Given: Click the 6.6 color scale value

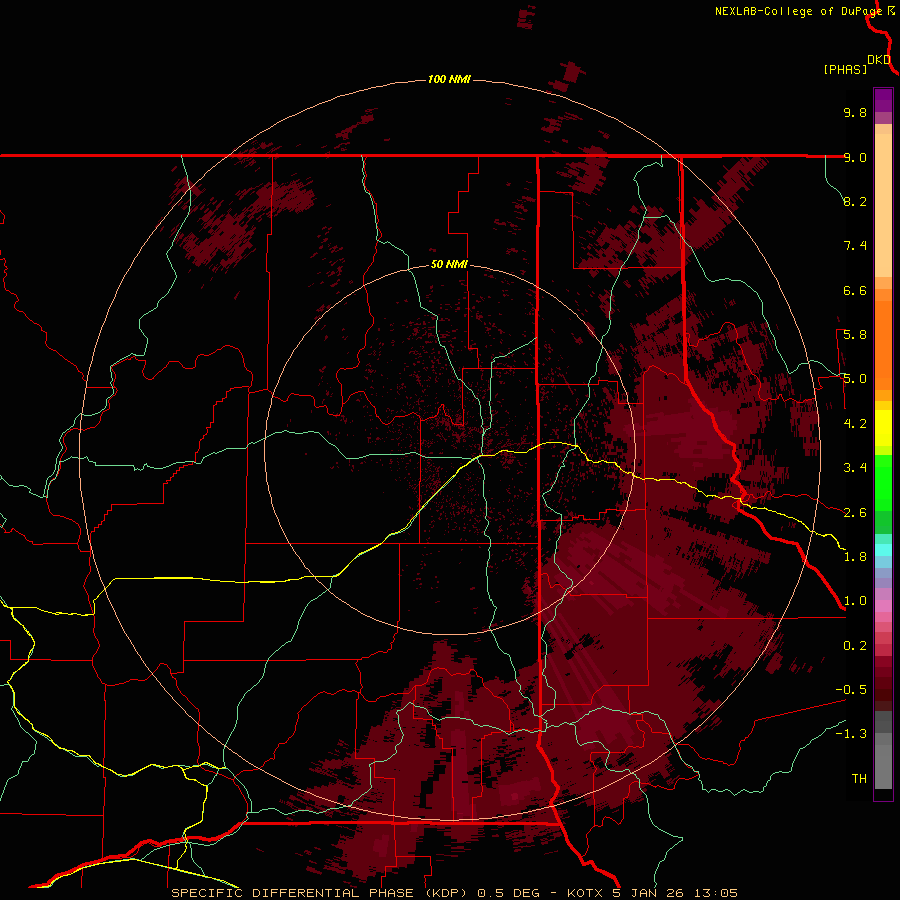Looking at the screenshot, I should pyautogui.click(x=855, y=290).
